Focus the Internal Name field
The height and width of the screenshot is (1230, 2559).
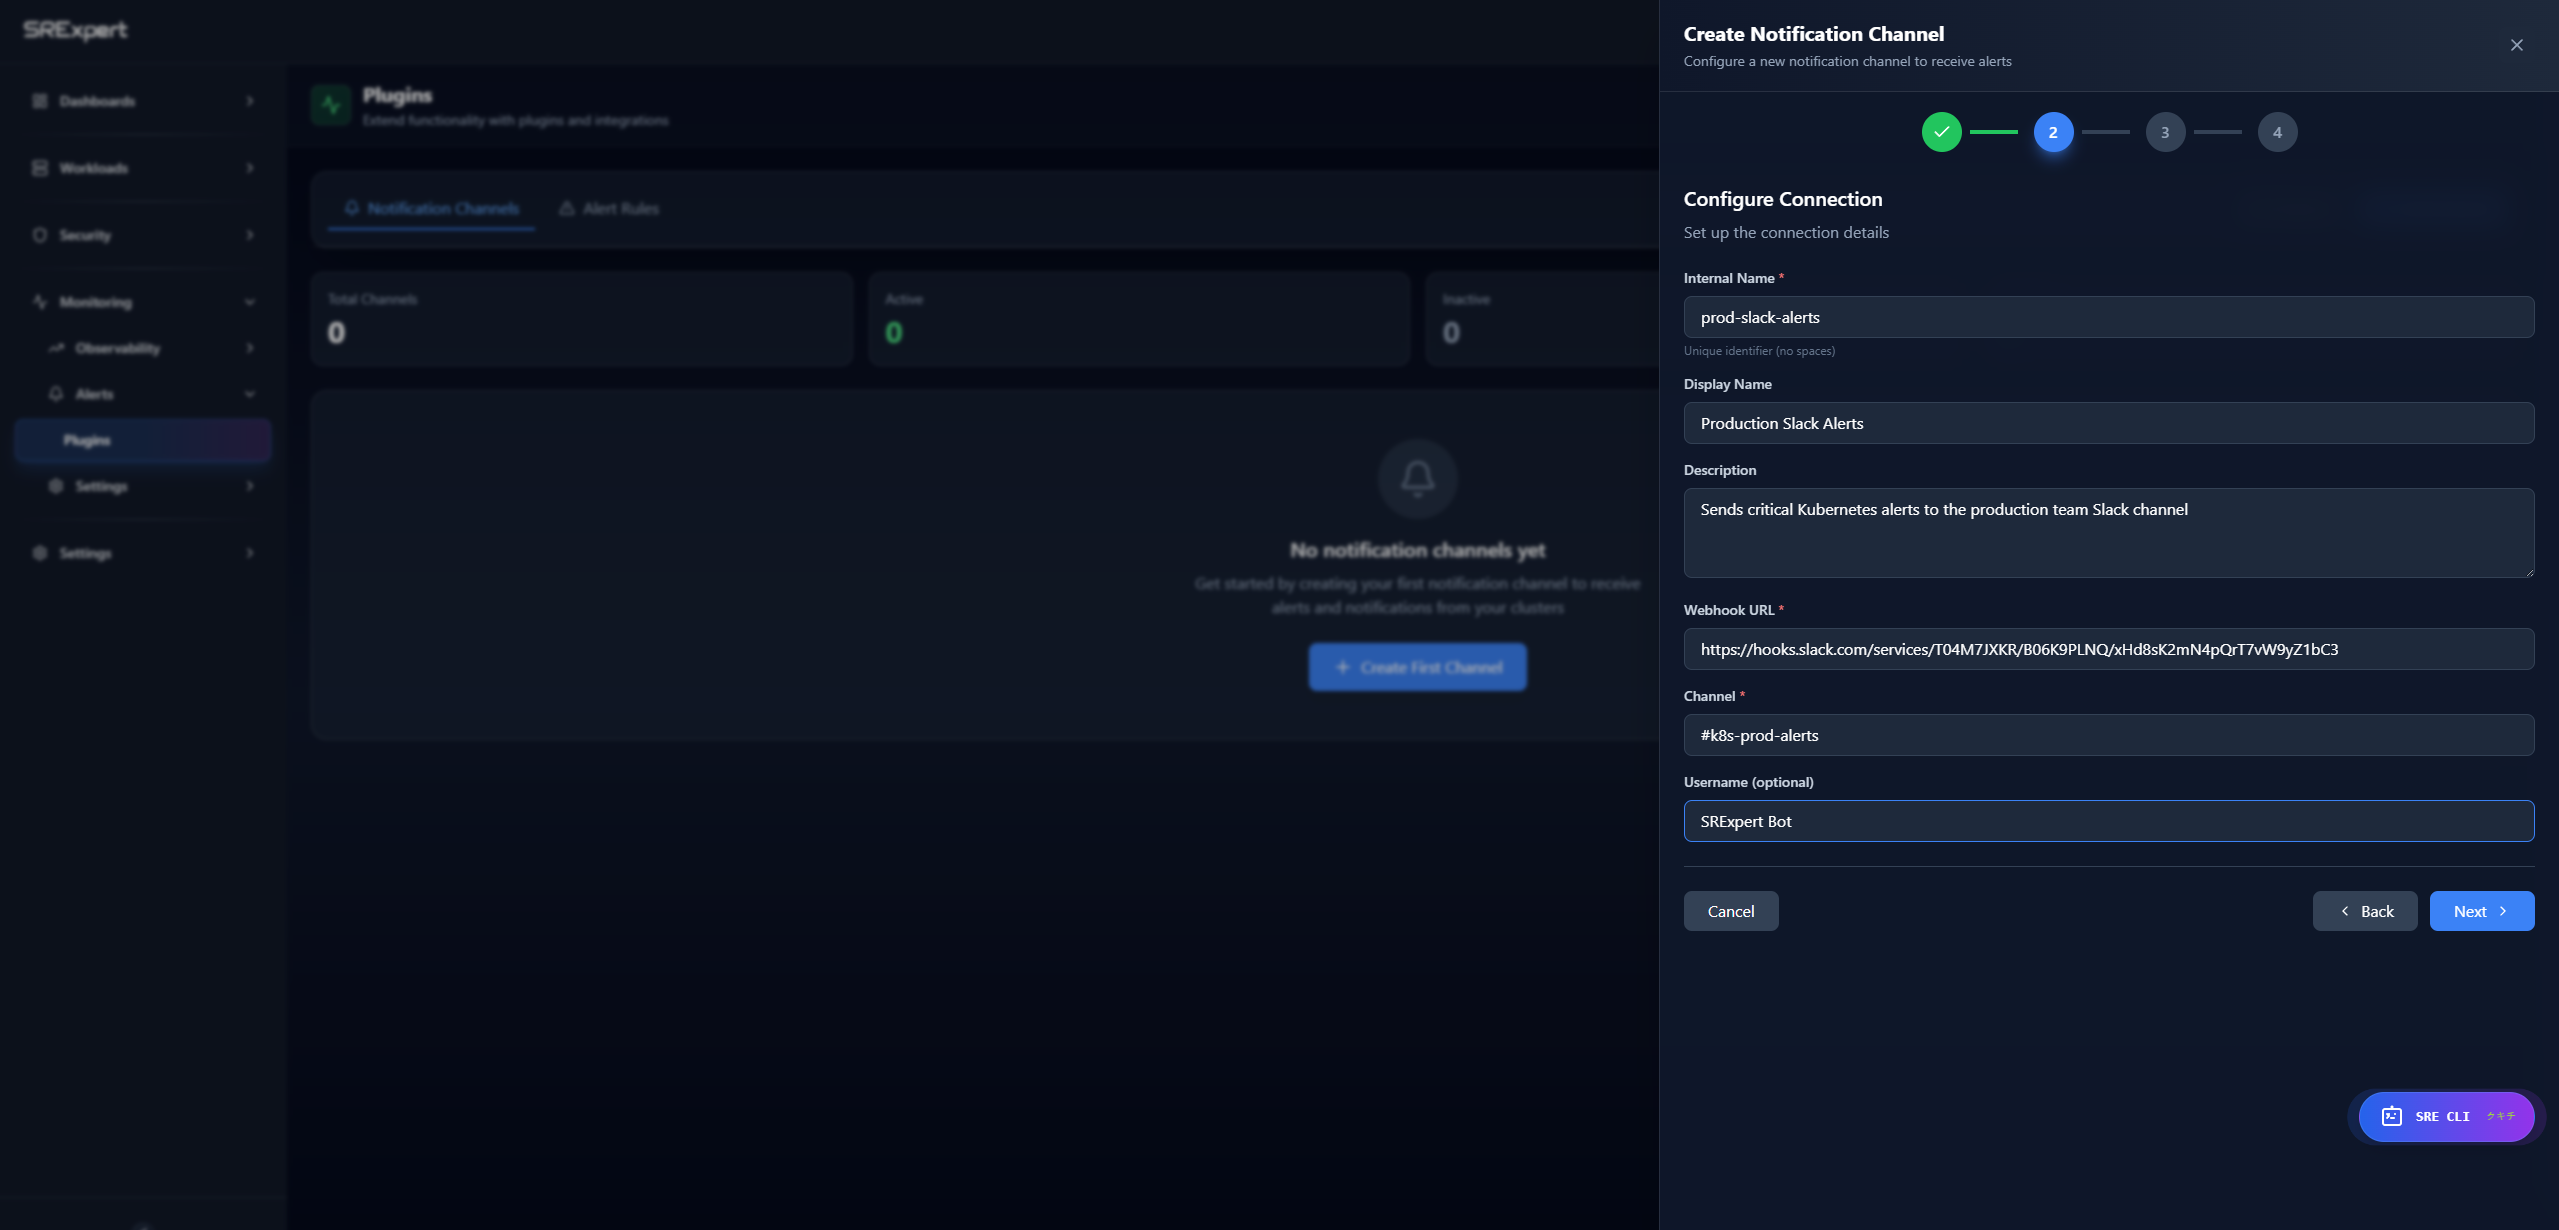[2108, 317]
